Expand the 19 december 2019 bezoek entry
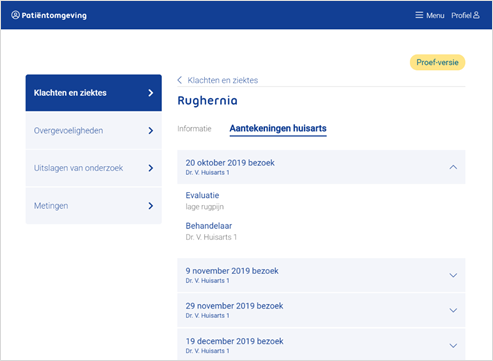 pyautogui.click(x=453, y=346)
